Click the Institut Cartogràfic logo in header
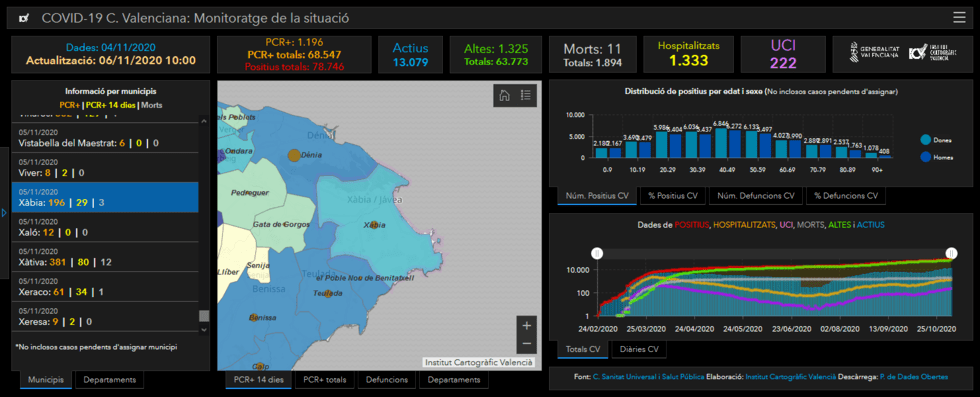Viewport: 980px width, 397px height. coord(932,52)
